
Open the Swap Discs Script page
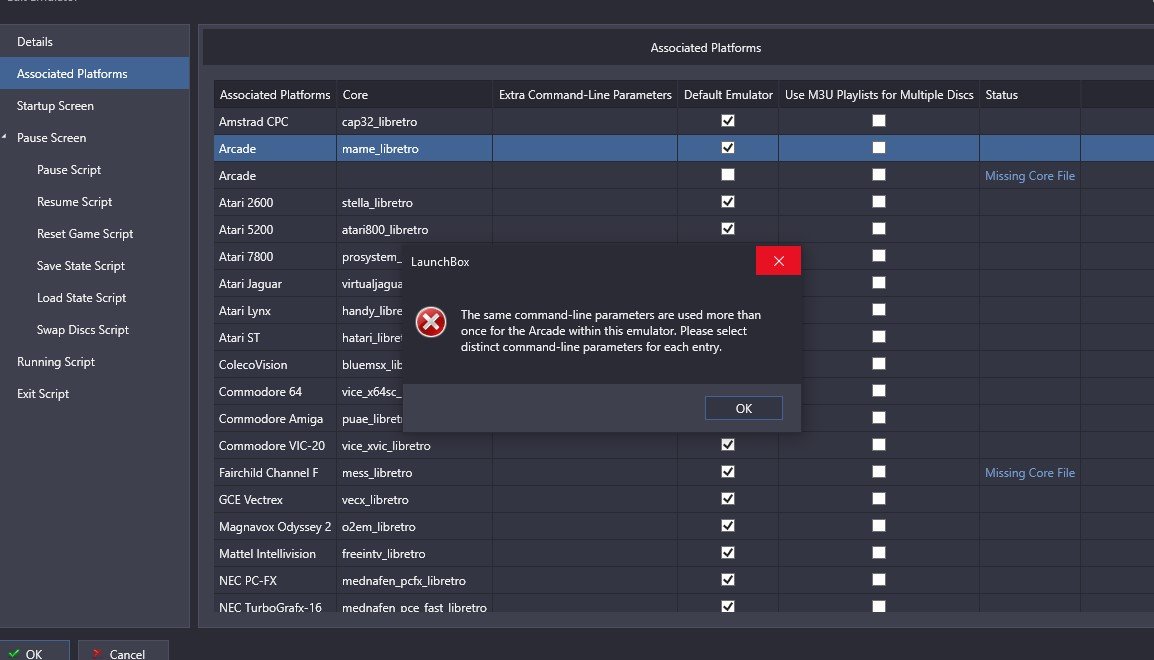(x=82, y=330)
